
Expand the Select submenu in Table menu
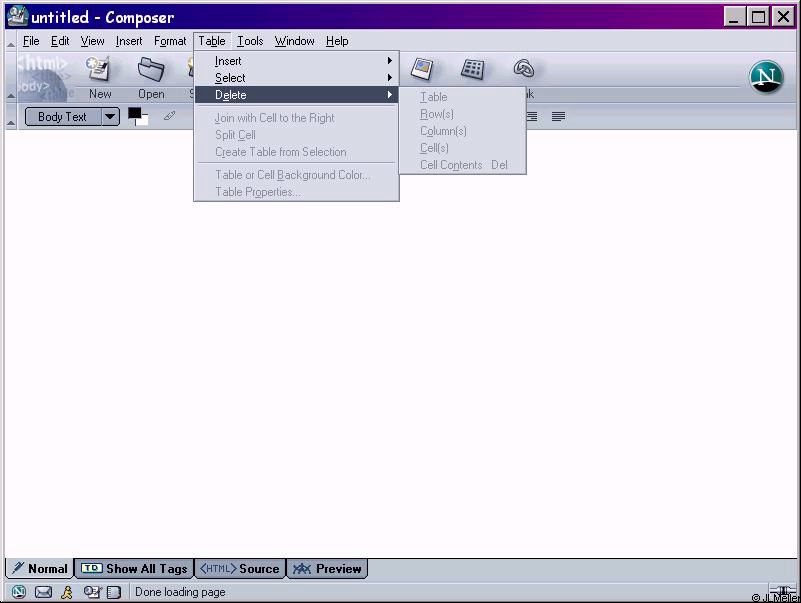(296, 78)
